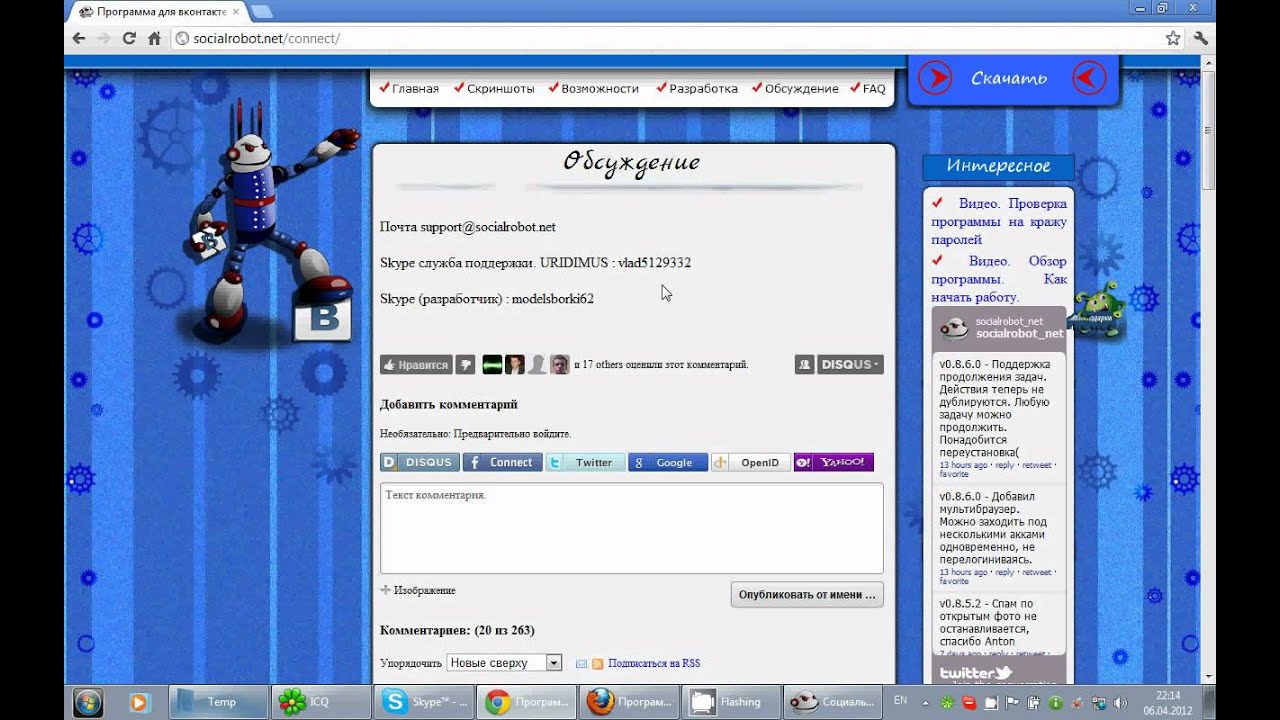
Task: Switch to ICQ in taskbar
Action: (x=320, y=702)
